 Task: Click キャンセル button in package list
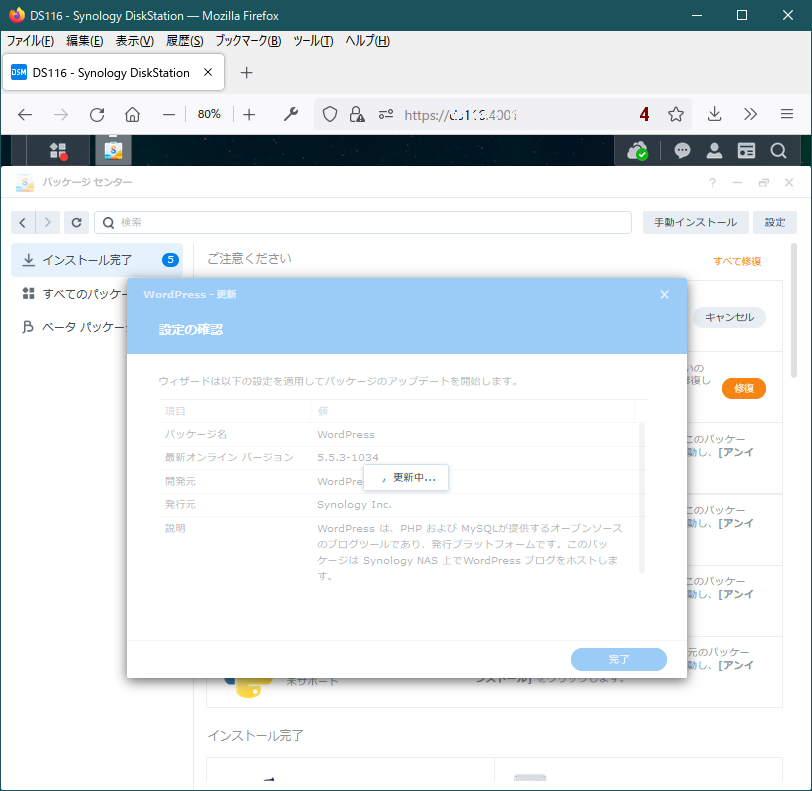coord(729,317)
